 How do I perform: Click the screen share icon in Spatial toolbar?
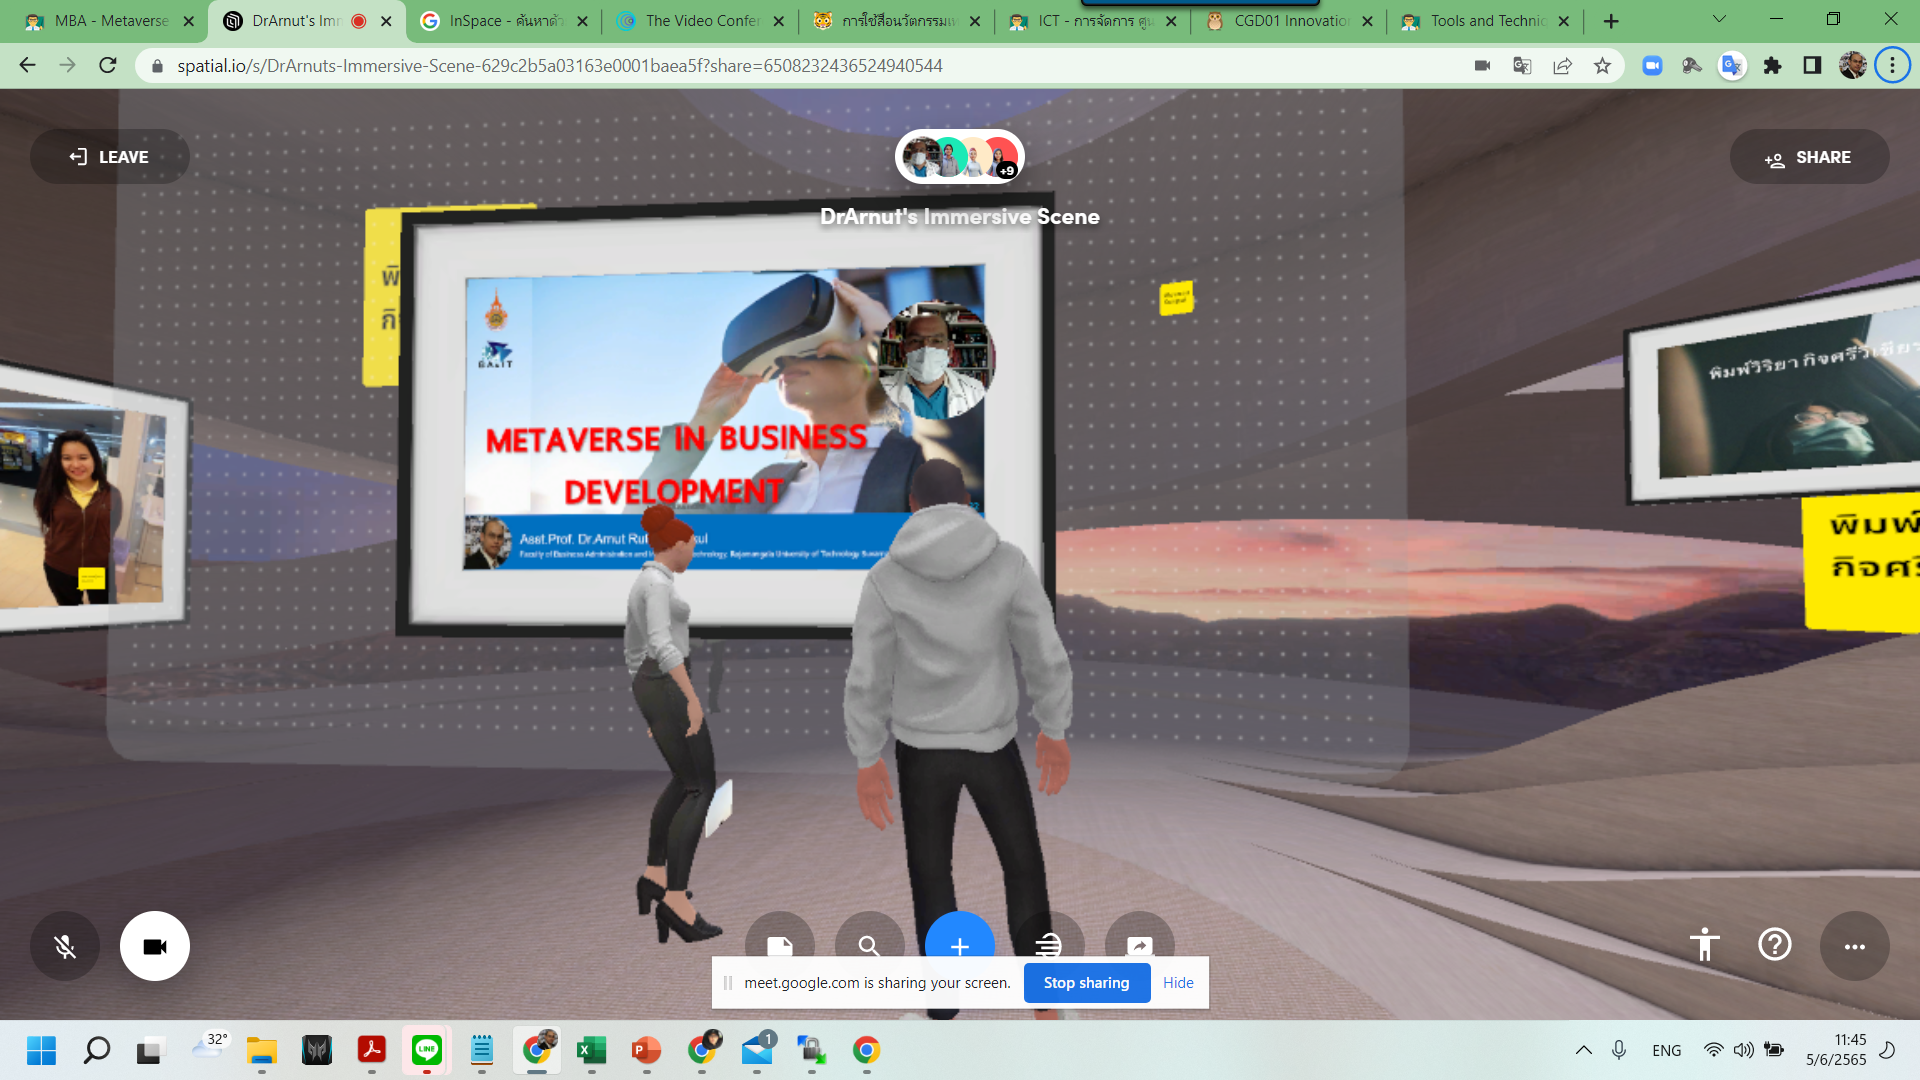[x=1139, y=945]
